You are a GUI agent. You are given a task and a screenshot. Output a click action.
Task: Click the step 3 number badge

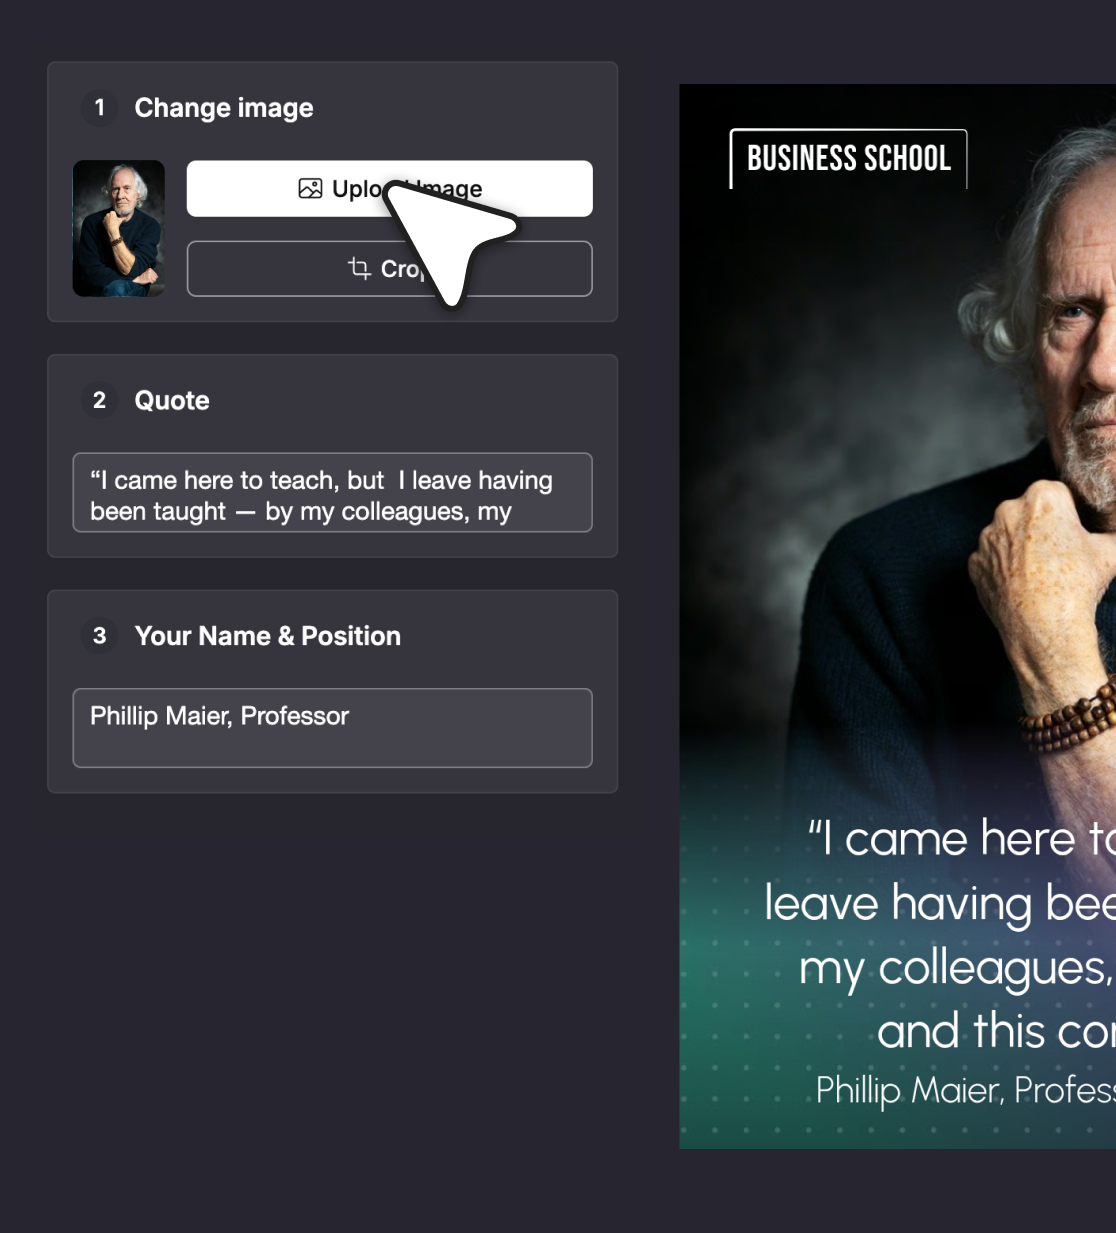99,635
